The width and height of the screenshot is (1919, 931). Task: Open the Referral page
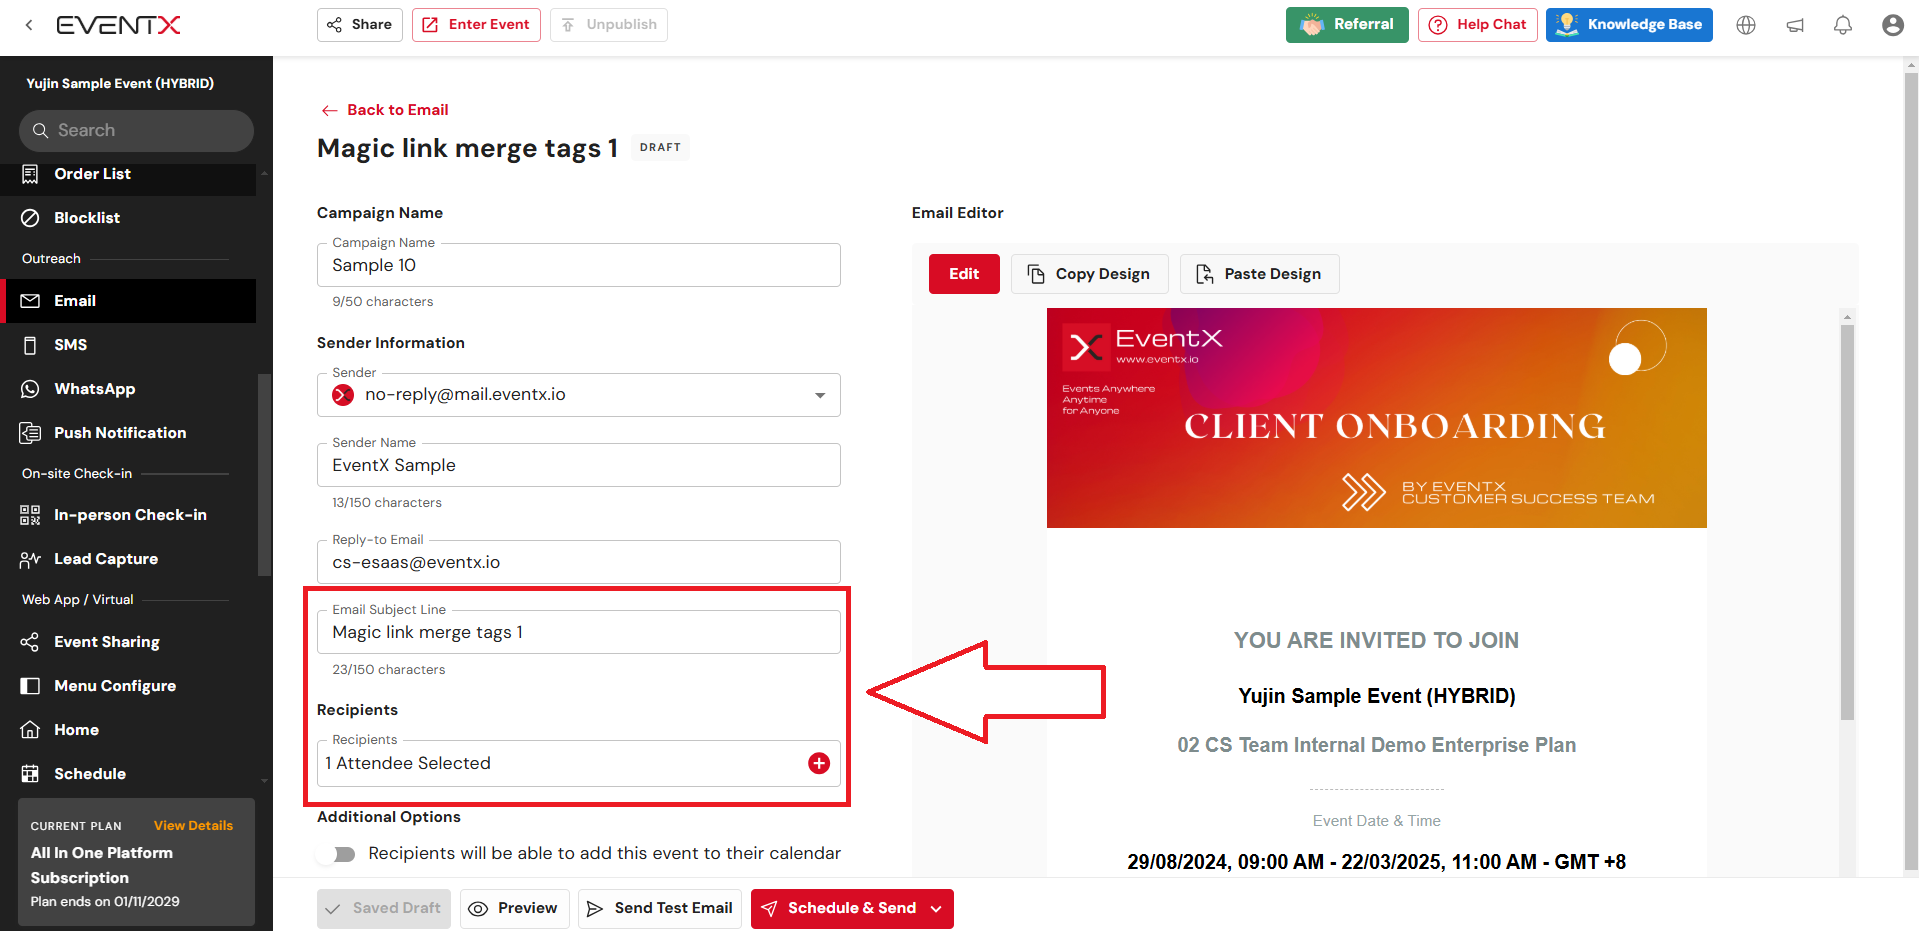[1347, 25]
